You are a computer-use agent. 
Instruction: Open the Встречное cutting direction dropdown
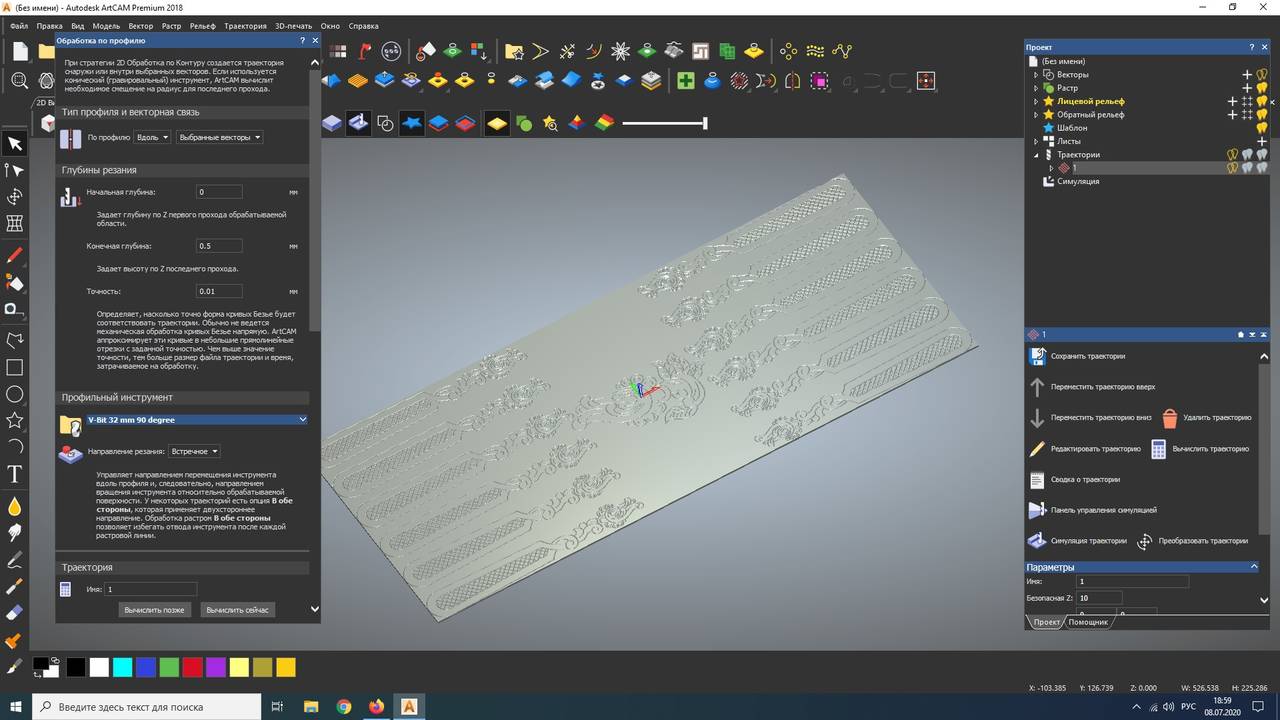coord(194,451)
